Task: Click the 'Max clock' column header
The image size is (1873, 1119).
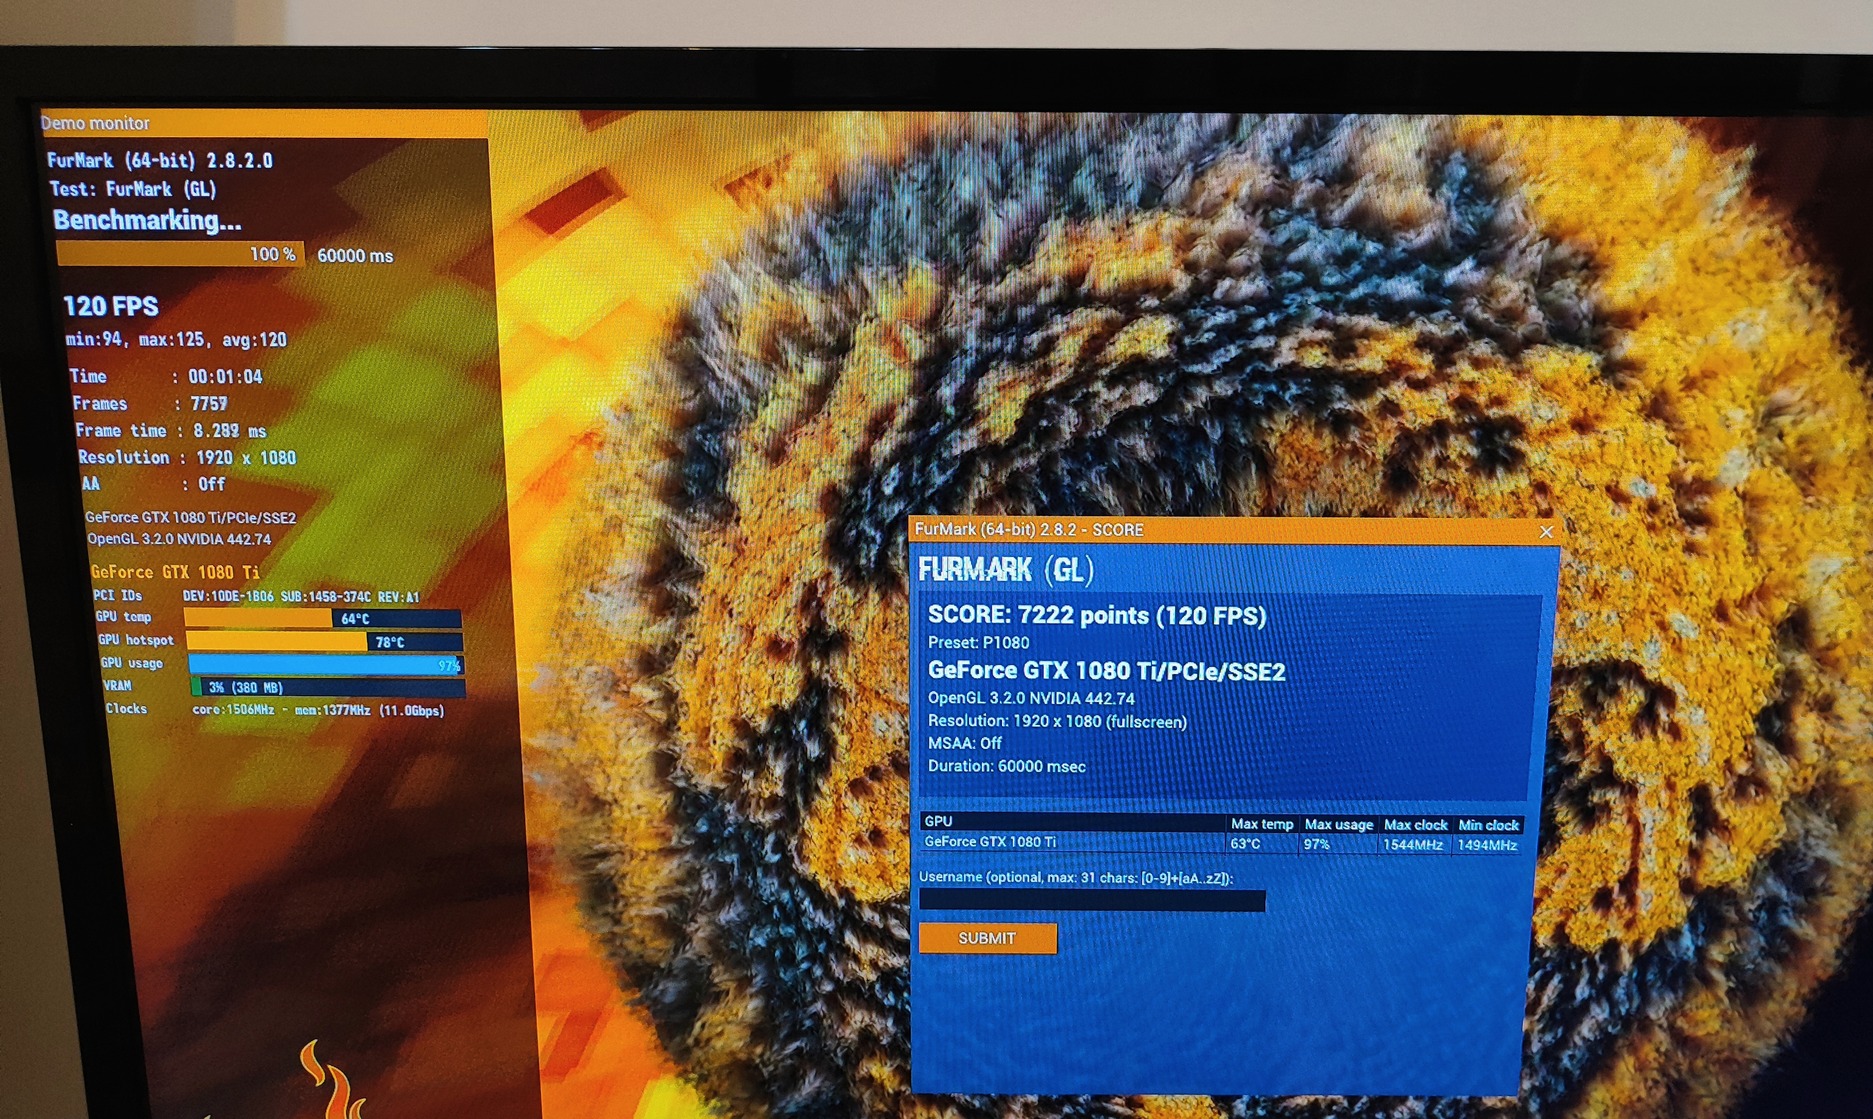Action: tap(1415, 825)
